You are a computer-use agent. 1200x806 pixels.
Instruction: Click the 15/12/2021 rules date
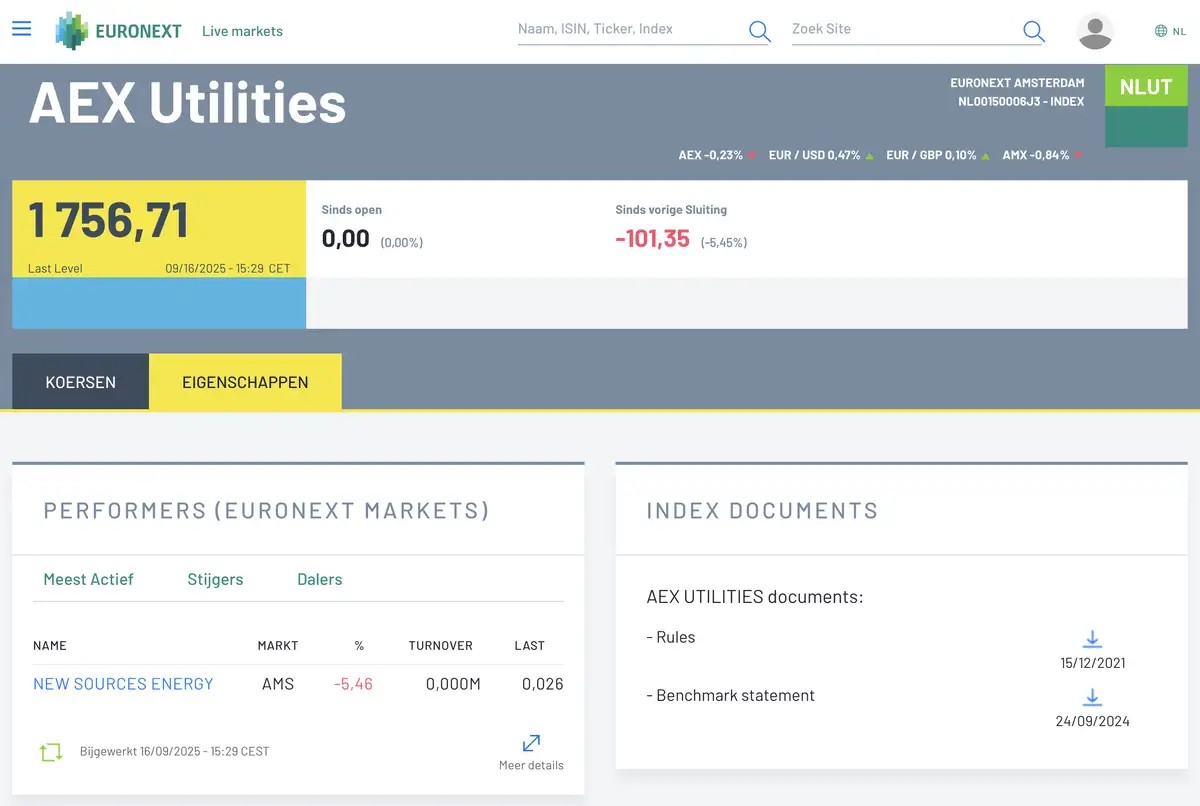1093,663
